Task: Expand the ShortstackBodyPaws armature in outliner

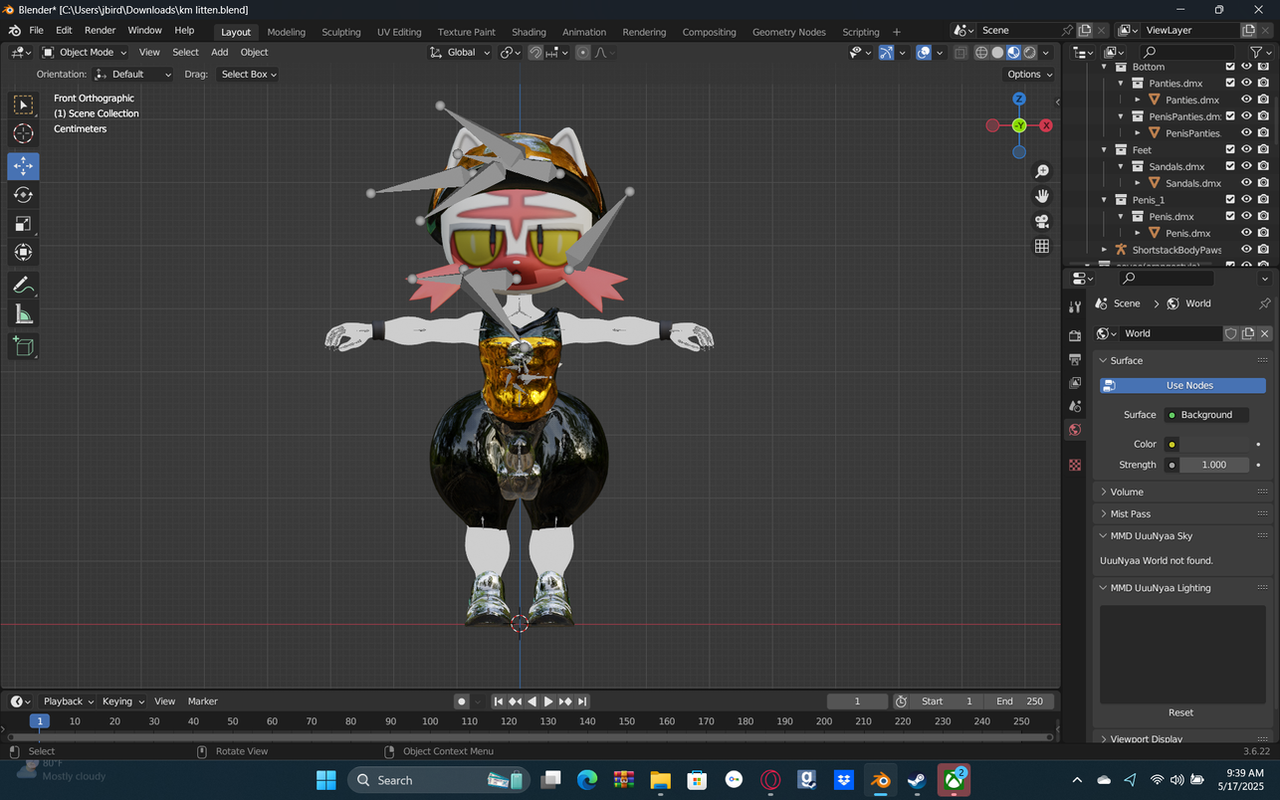Action: click(x=1105, y=249)
